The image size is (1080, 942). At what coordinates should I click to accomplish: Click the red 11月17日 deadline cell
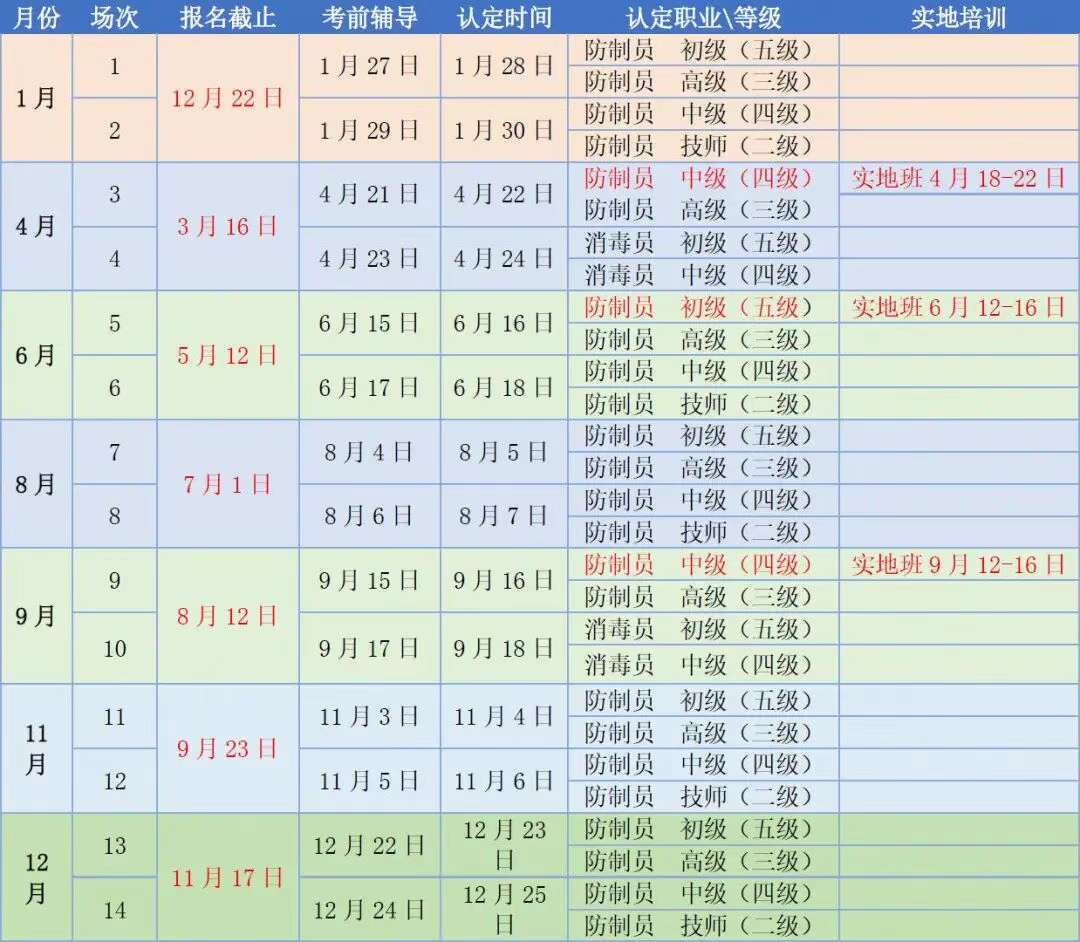pyautogui.click(x=228, y=878)
